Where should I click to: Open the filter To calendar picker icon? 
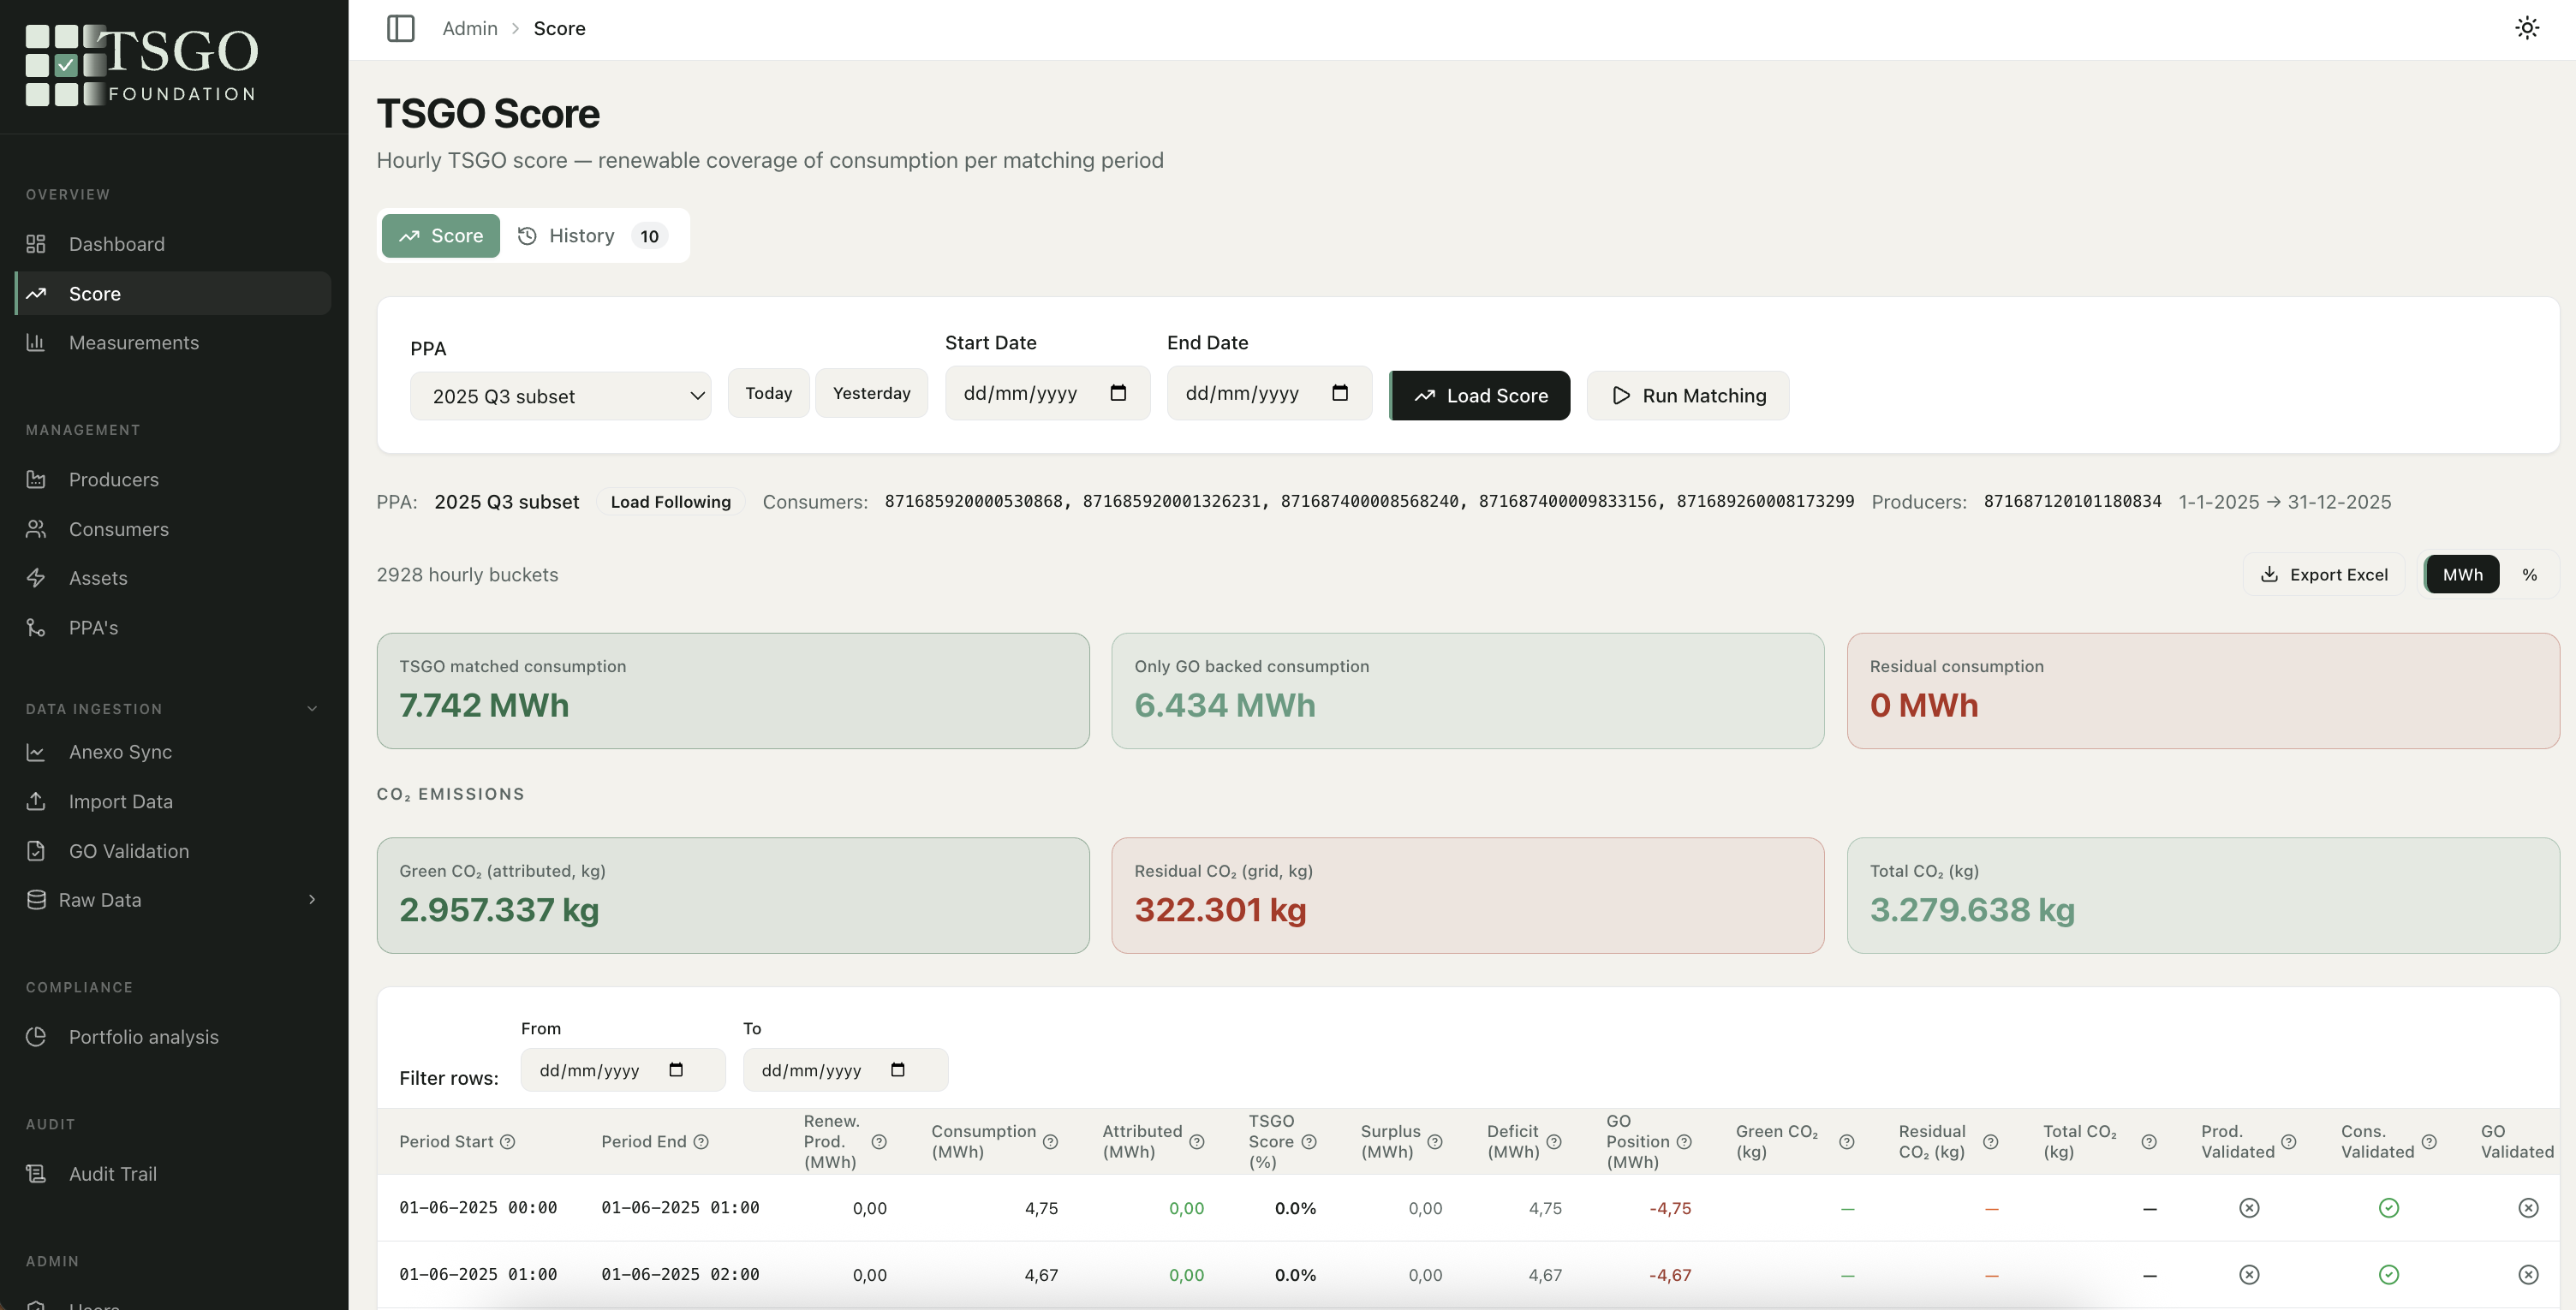[x=898, y=1070]
